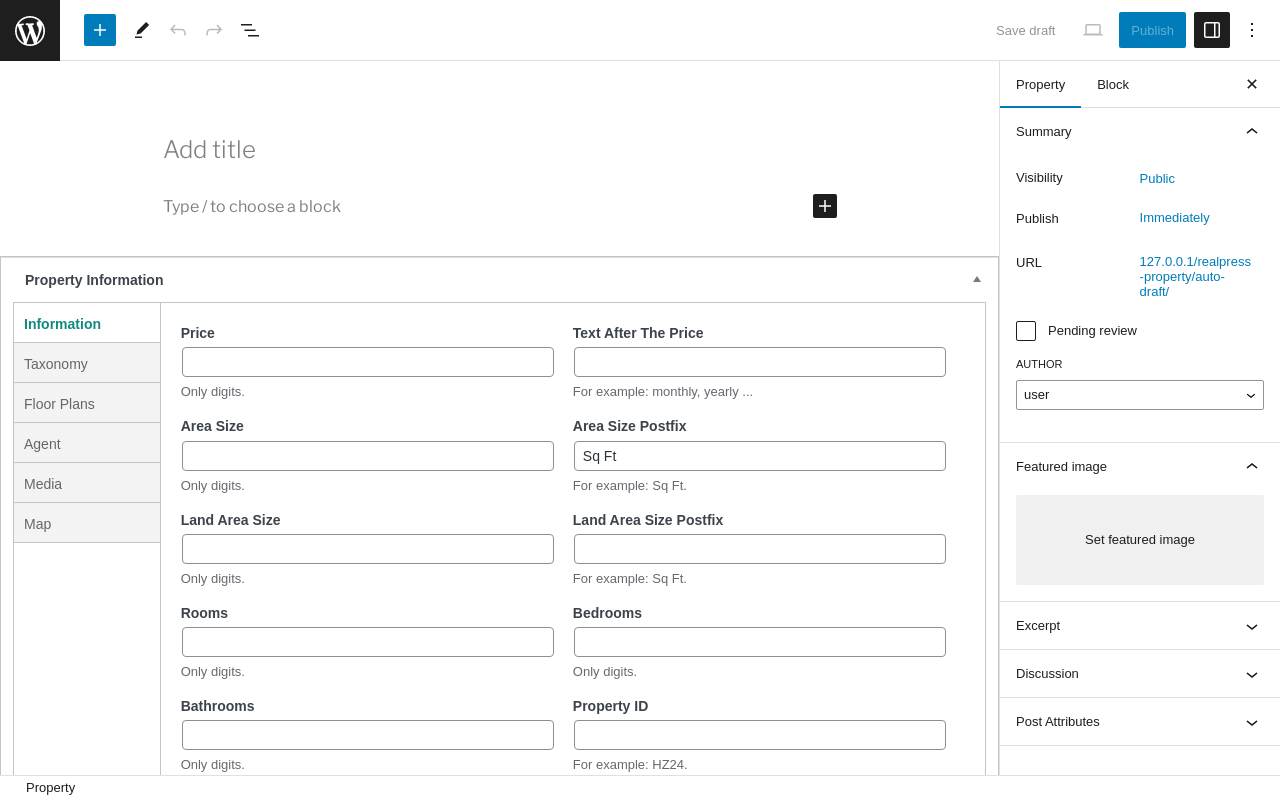
Task: Click the Bedrooms input field
Action: coord(760,642)
